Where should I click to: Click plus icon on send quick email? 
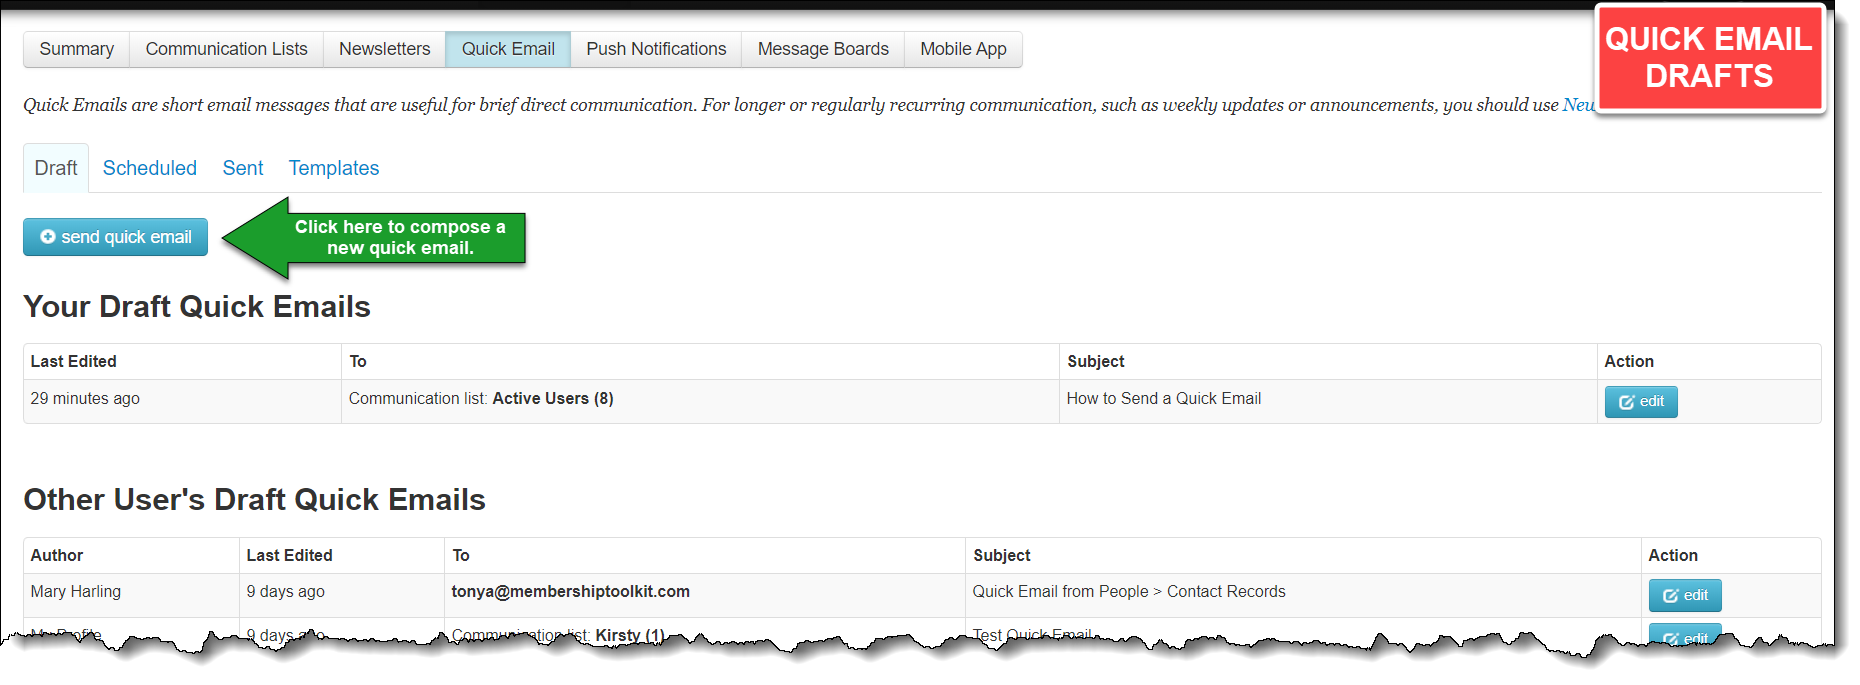click(48, 237)
